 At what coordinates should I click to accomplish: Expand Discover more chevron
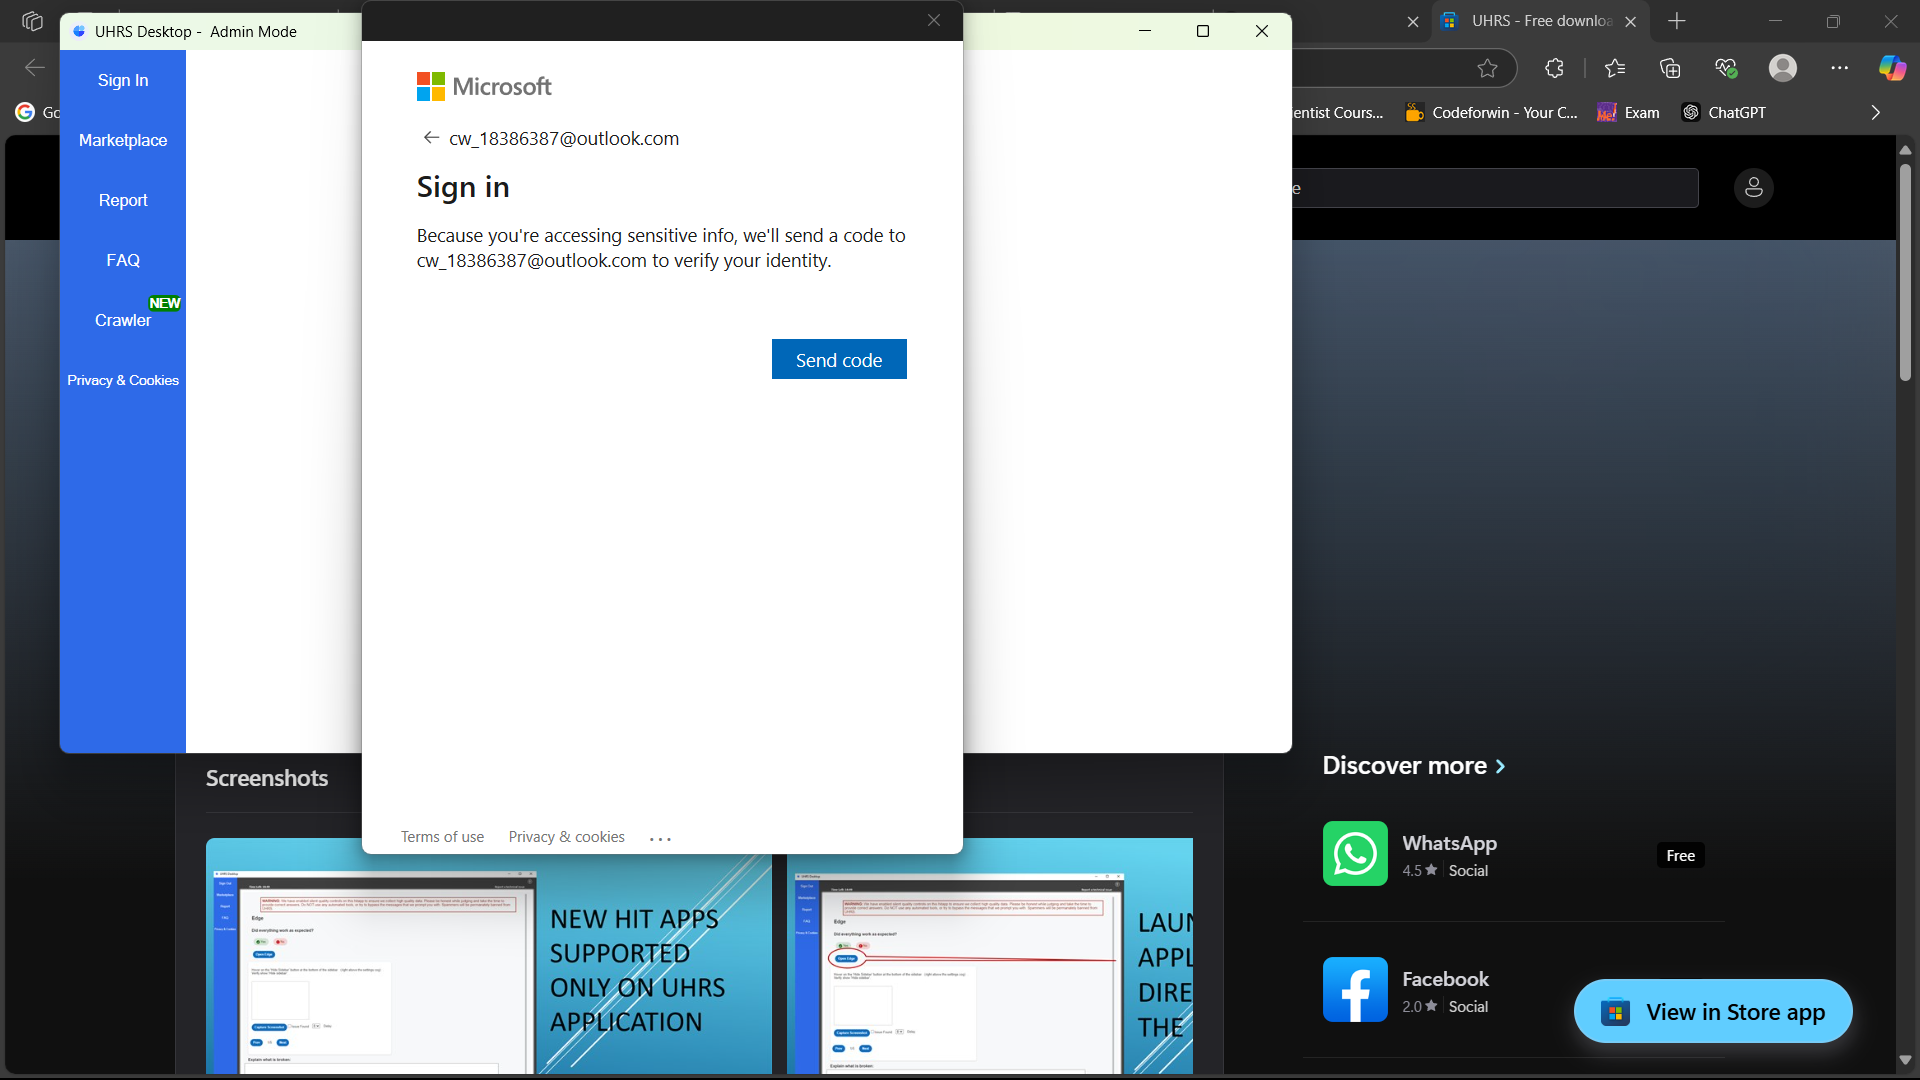coord(1500,766)
